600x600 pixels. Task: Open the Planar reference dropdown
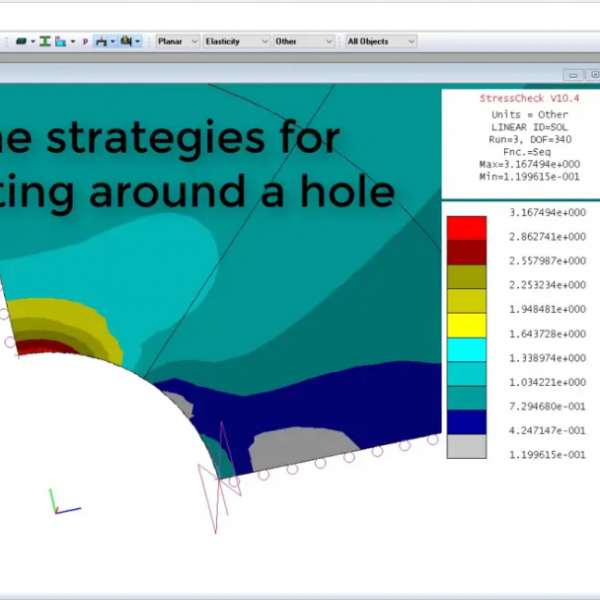click(x=178, y=41)
